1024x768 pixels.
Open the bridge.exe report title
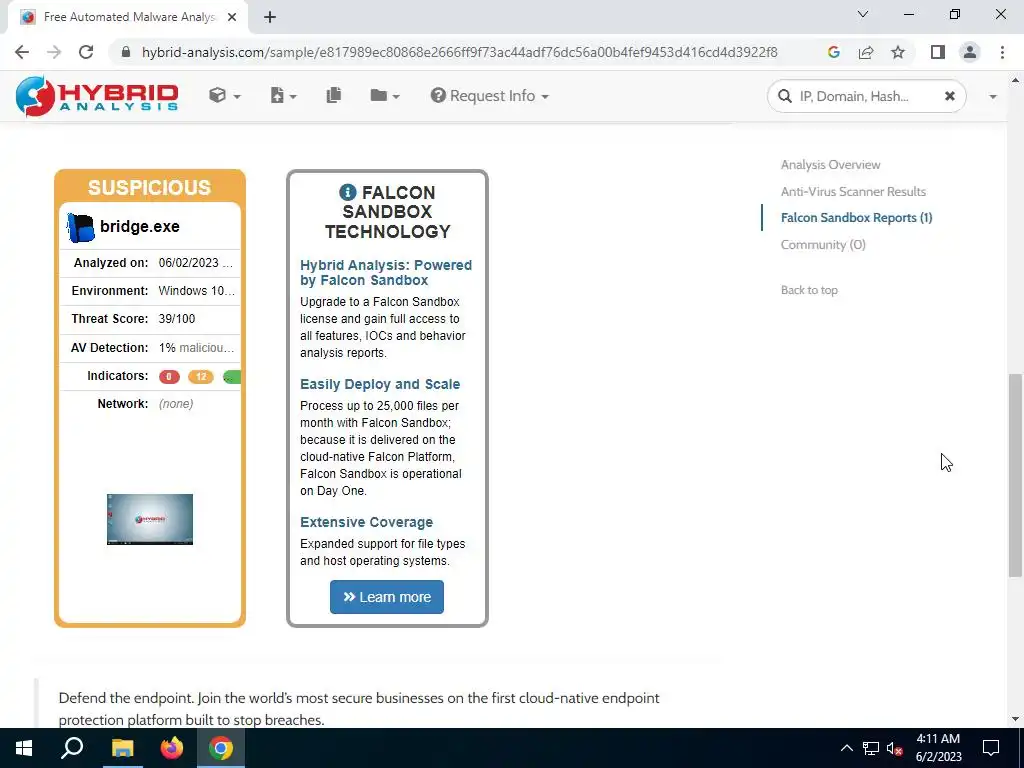tap(140, 227)
